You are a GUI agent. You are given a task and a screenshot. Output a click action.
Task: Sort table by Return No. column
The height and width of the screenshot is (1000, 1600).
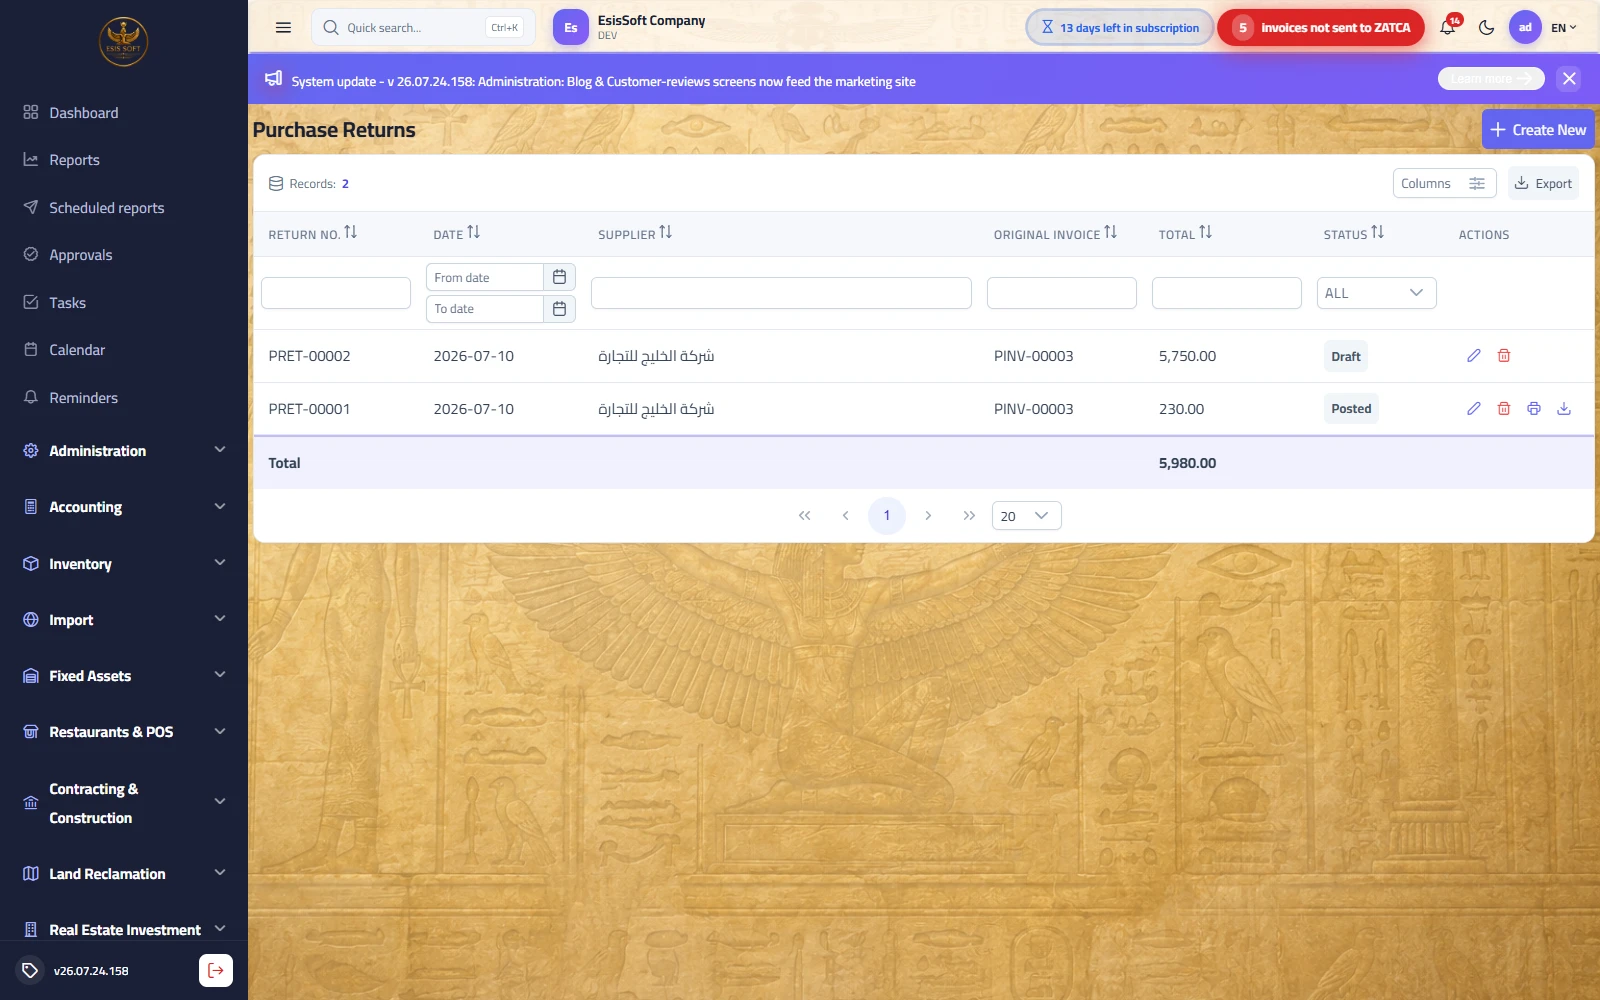tap(350, 232)
